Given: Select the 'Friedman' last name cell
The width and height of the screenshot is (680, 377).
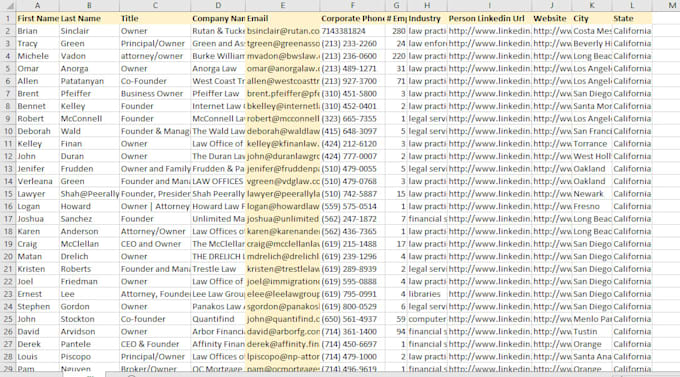Looking at the screenshot, I should pos(89,282).
